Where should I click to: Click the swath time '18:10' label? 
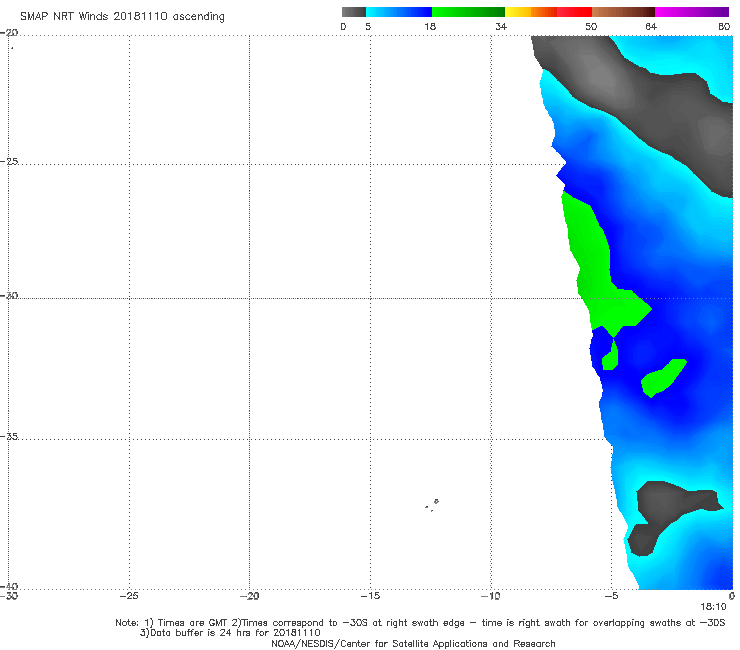713,607
